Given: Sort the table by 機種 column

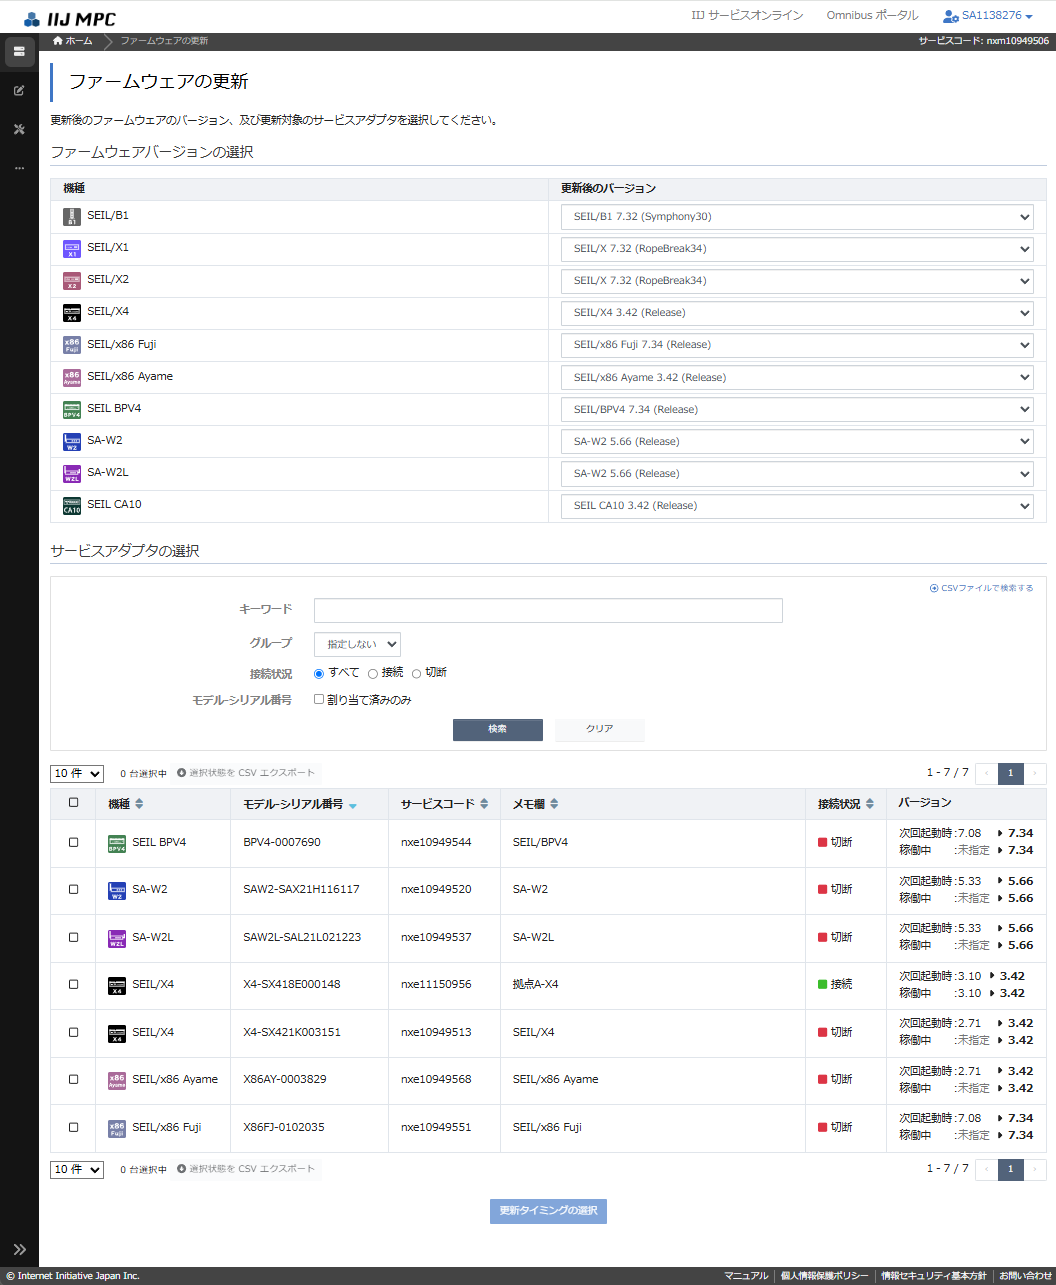Looking at the screenshot, I should pos(139,804).
